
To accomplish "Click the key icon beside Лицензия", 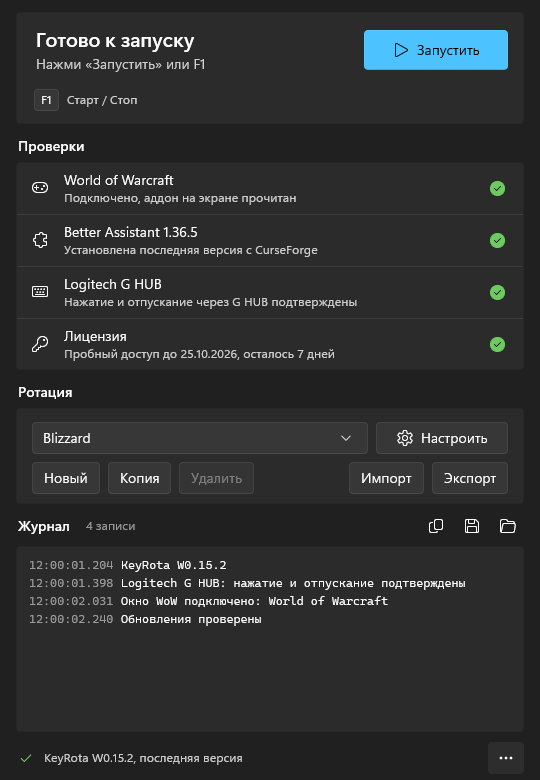I will 40,344.
